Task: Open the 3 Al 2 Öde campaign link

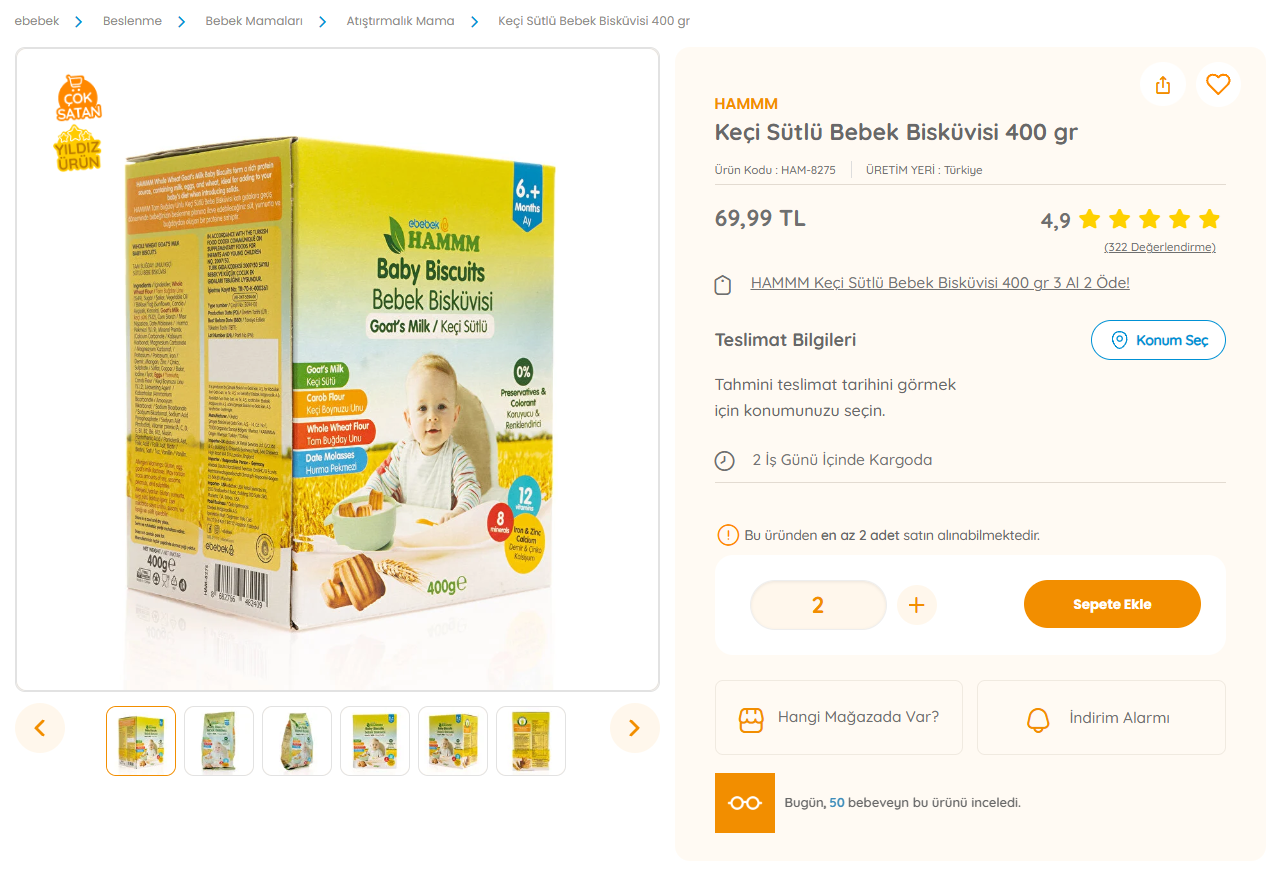Action: tap(940, 283)
